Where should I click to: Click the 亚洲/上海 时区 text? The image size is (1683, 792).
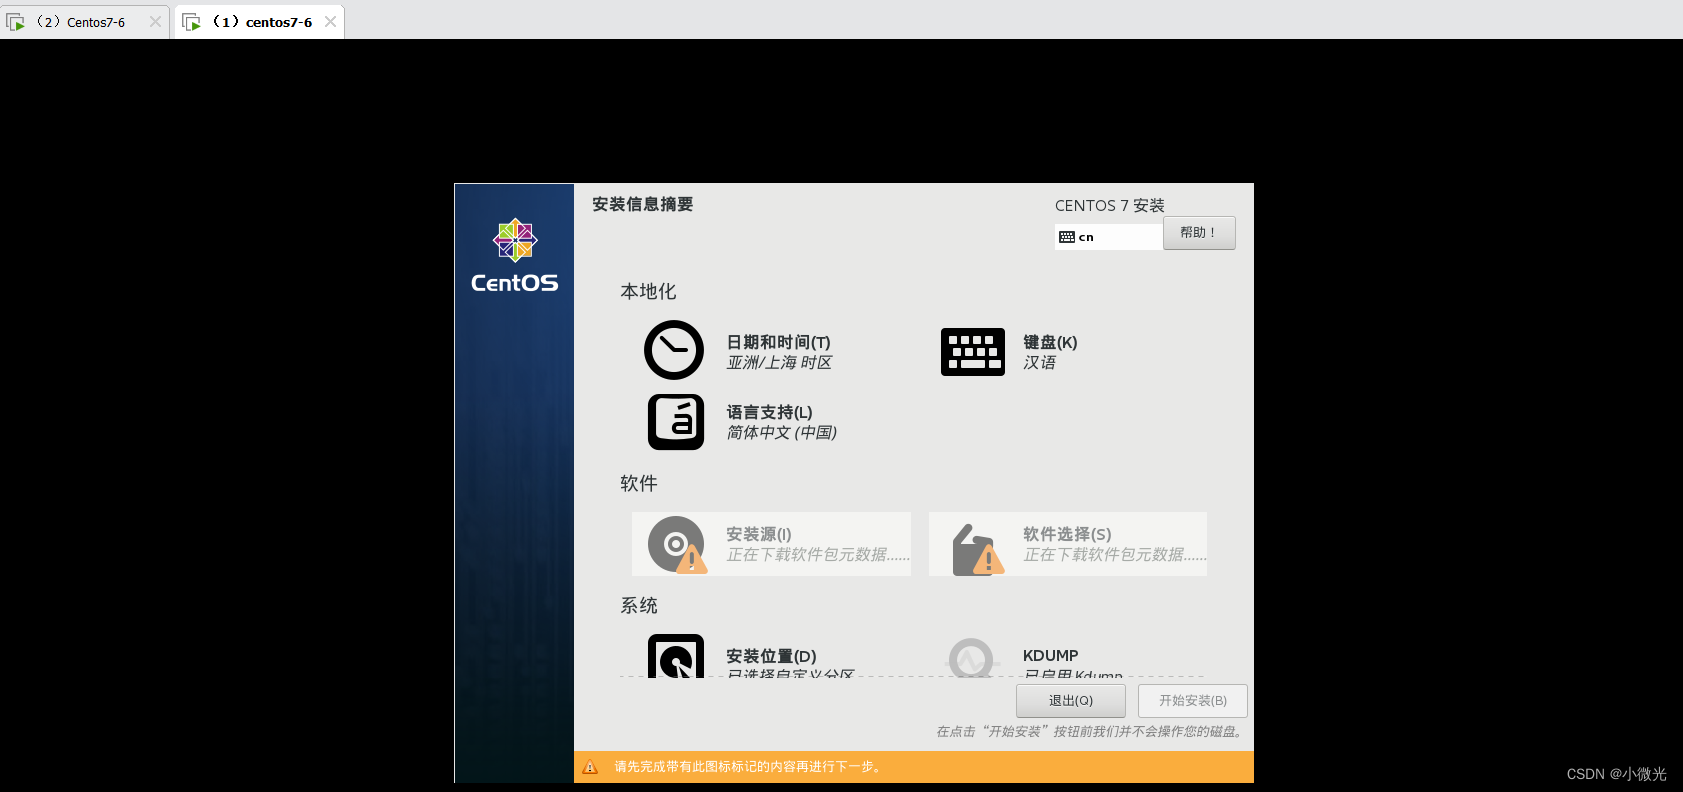click(x=780, y=363)
